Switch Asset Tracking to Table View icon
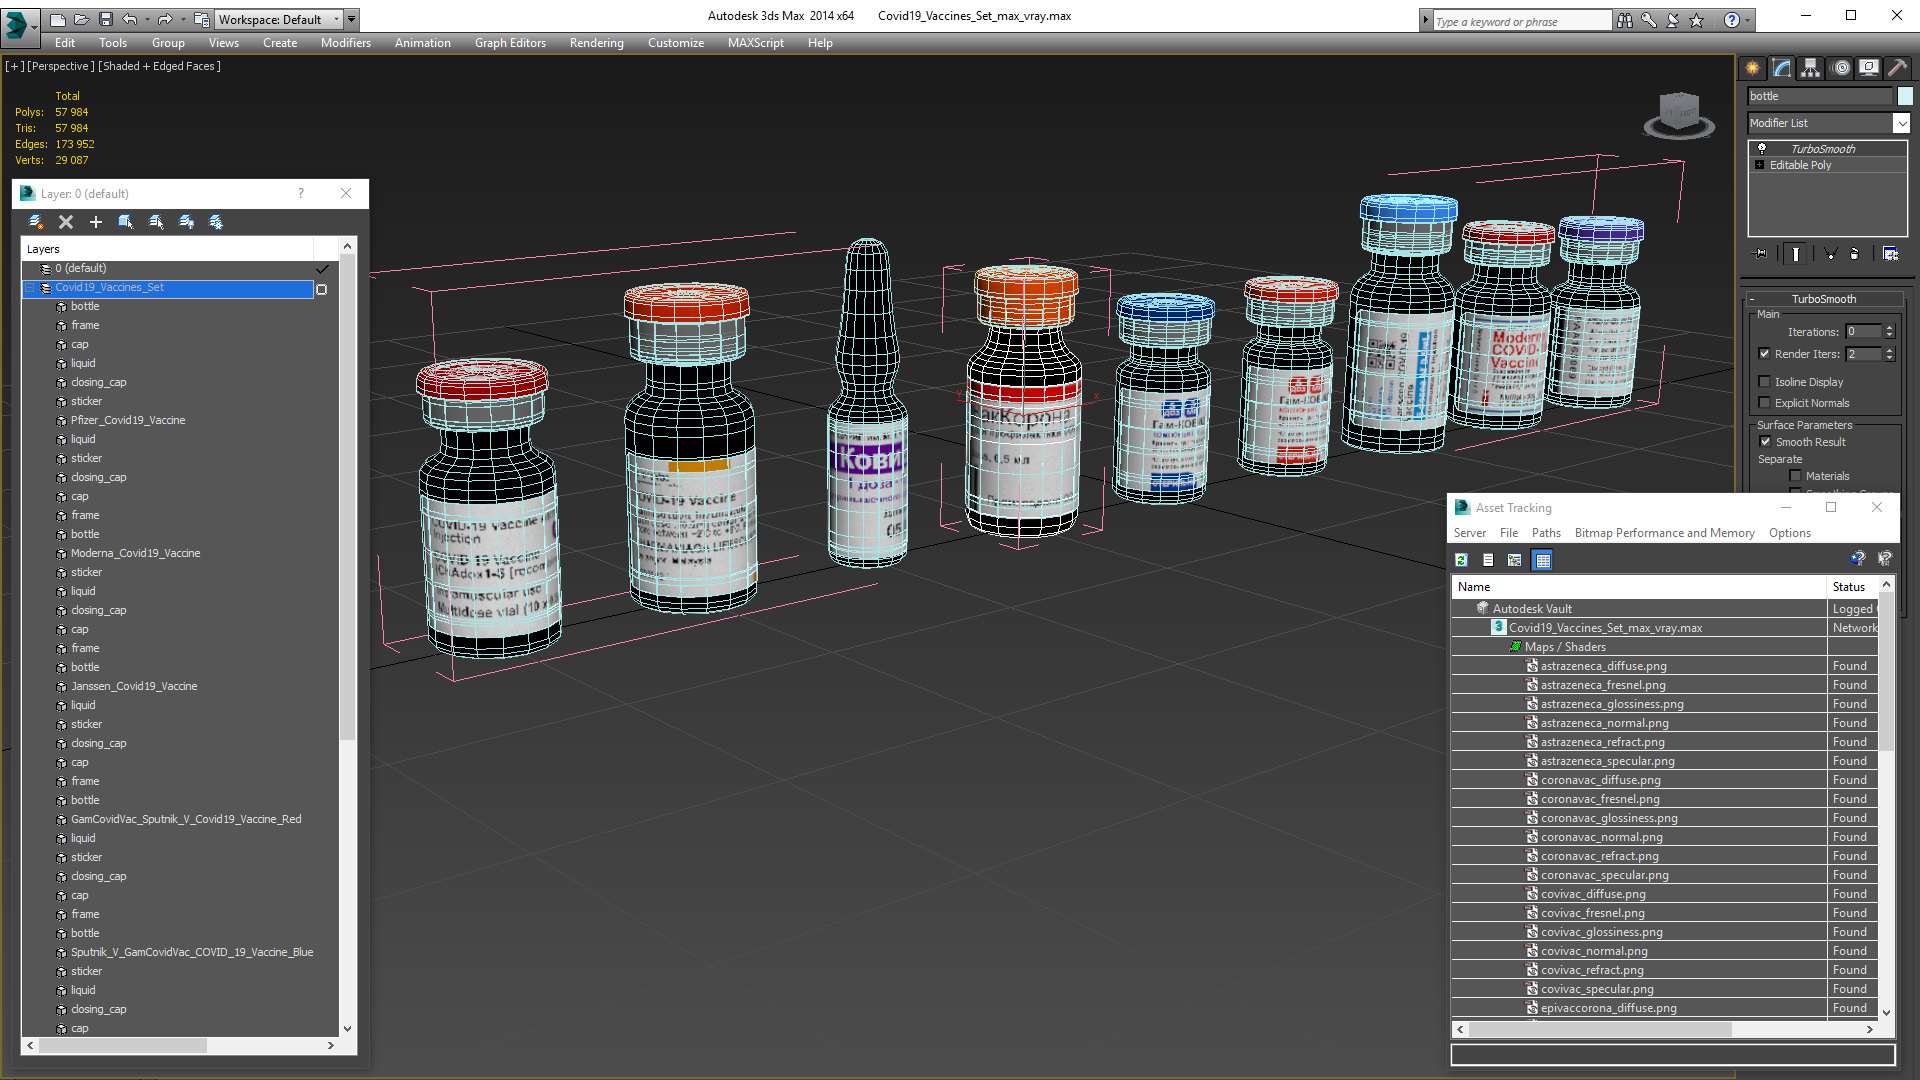Image resolution: width=1920 pixels, height=1080 pixels. 1543,560
